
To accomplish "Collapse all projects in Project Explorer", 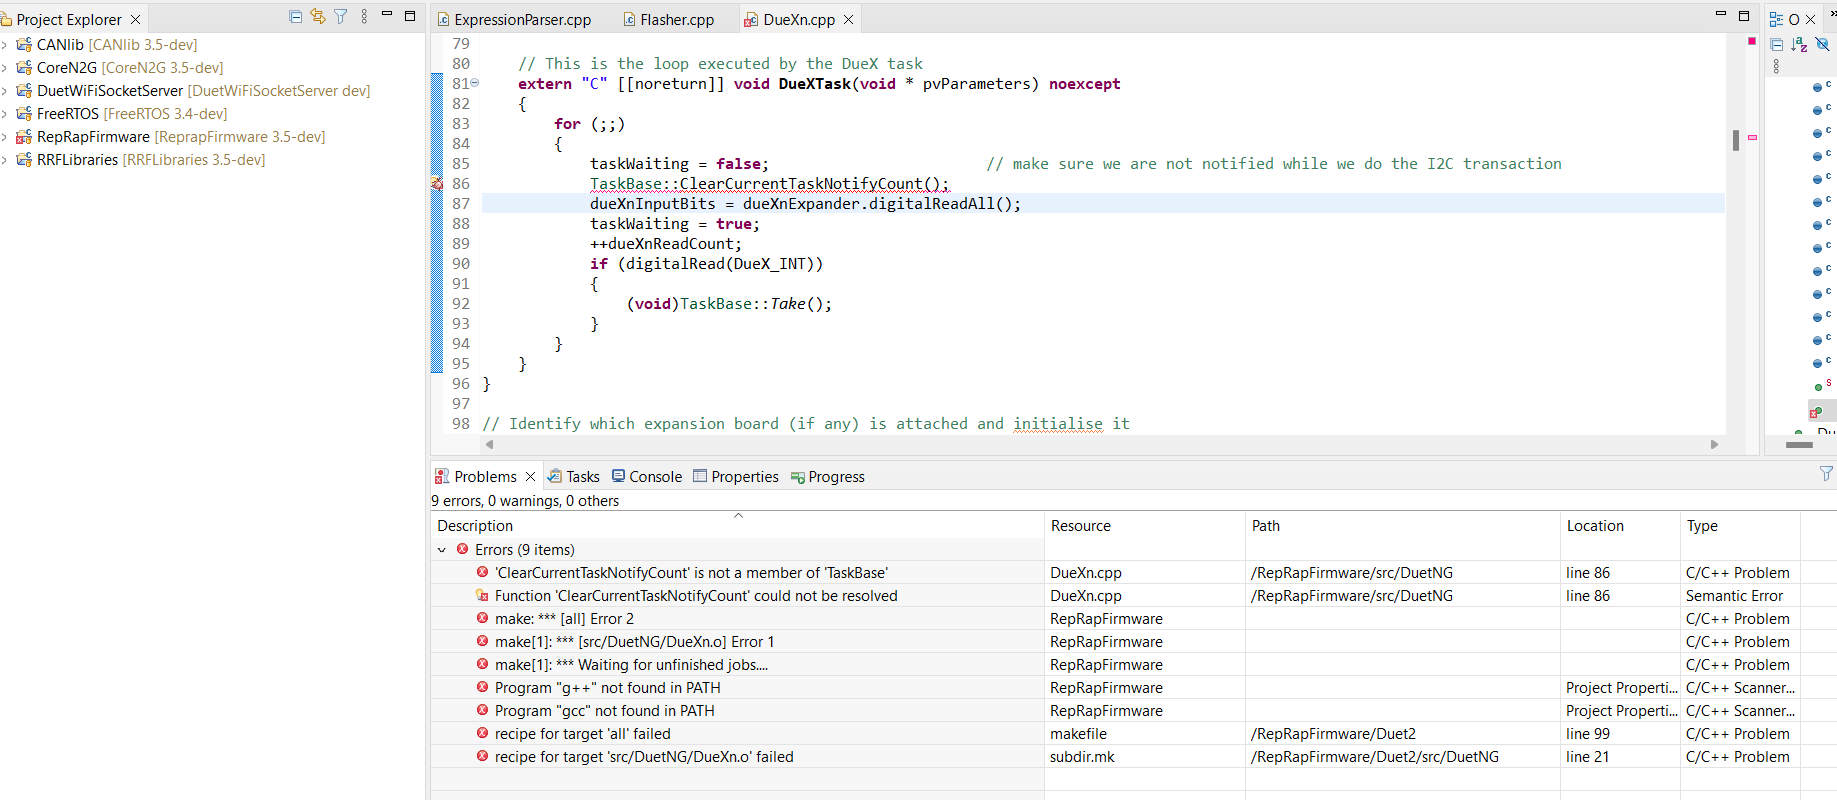I will [295, 16].
